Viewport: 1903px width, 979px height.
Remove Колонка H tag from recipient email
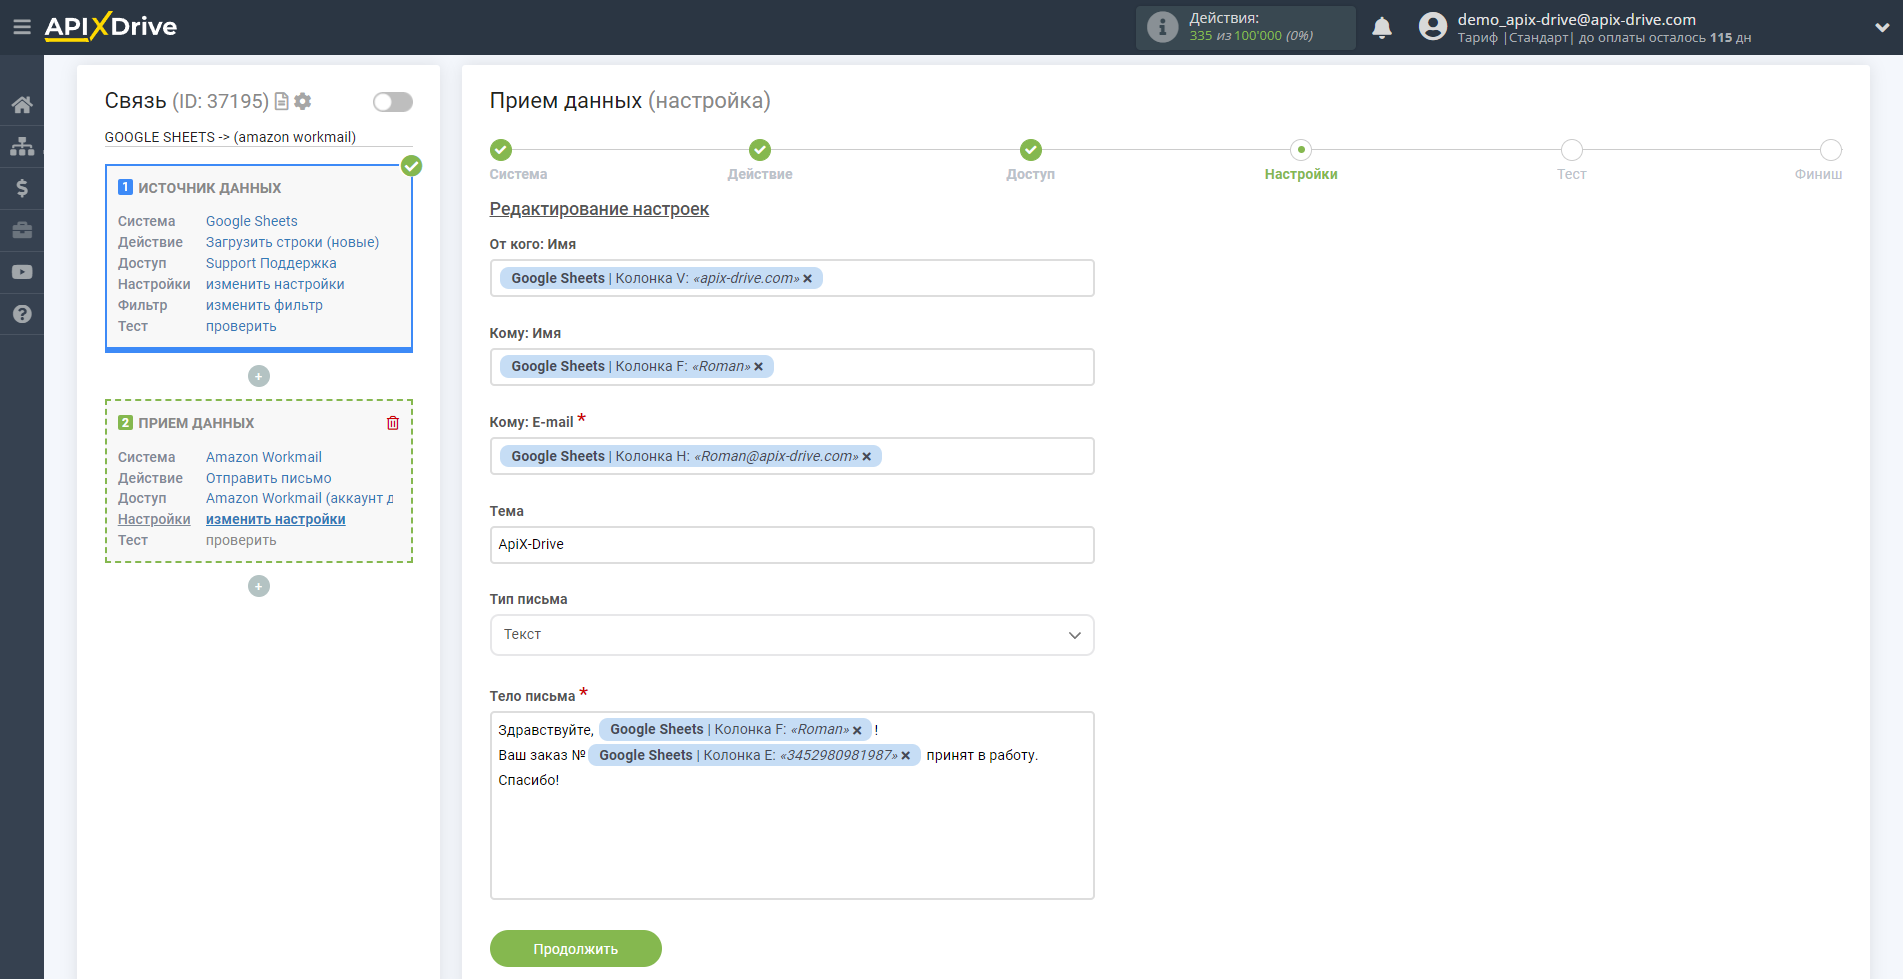tap(867, 457)
